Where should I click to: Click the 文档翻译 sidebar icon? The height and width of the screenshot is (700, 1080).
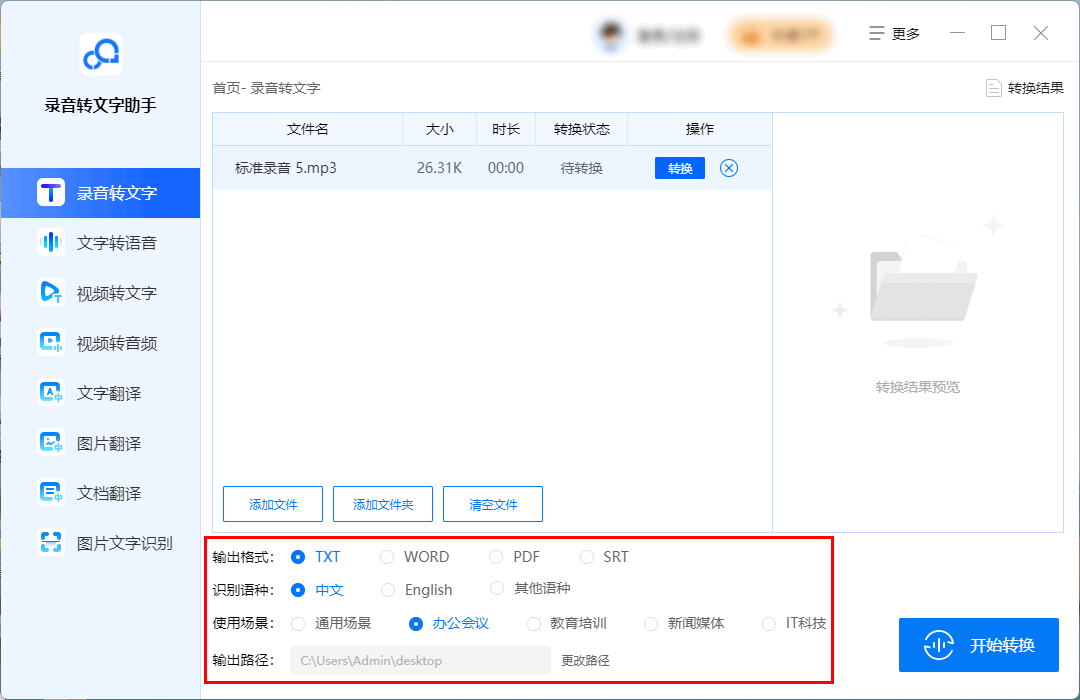click(x=51, y=493)
